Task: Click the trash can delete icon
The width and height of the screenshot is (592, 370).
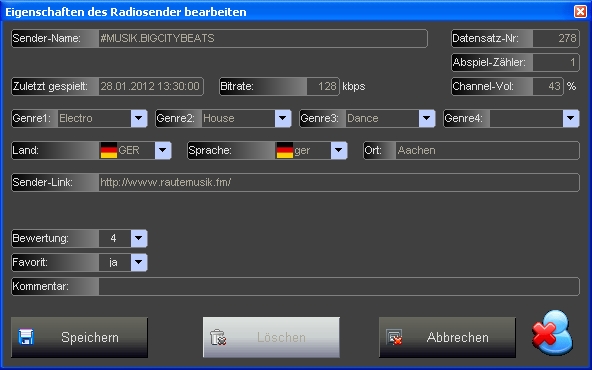Action: click(x=218, y=337)
